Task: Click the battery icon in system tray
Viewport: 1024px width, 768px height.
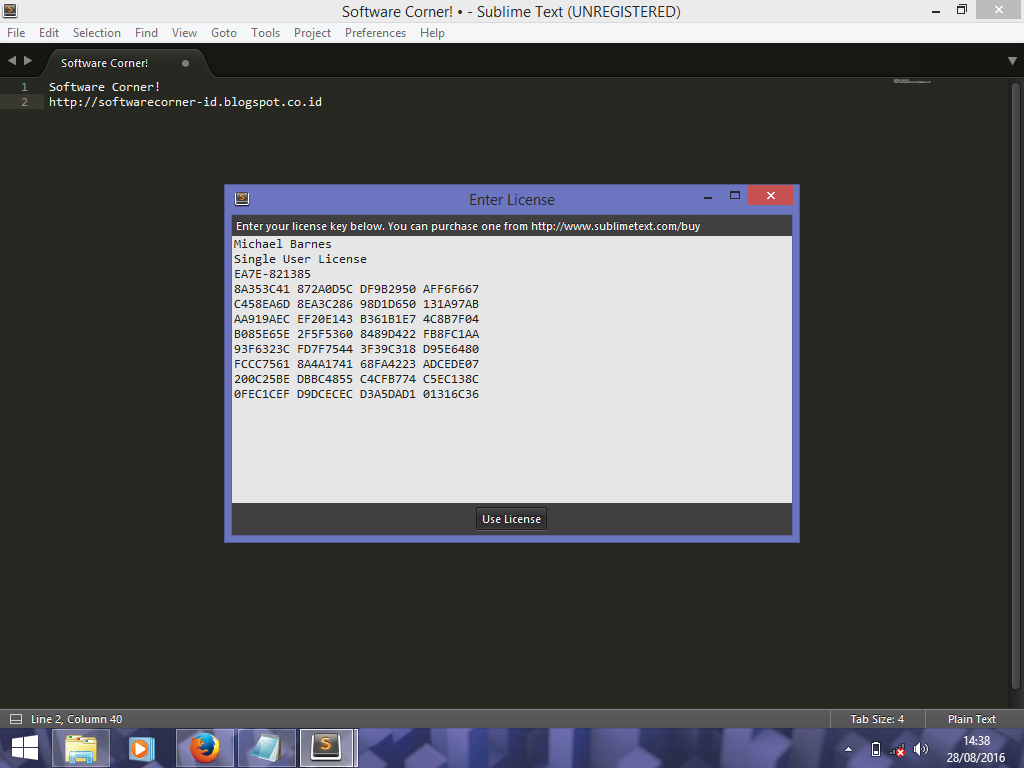Action: tap(876, 749)
